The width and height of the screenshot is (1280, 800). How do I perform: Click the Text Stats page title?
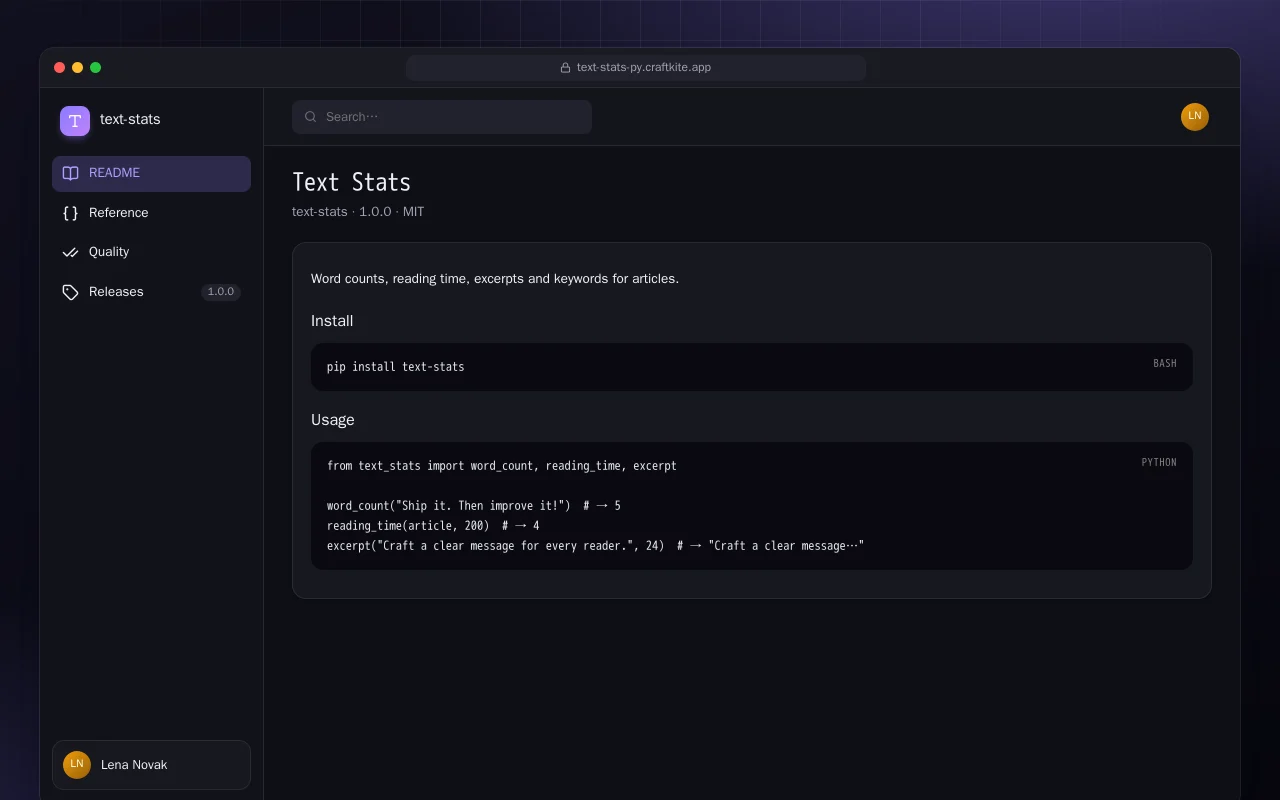[x=351, y=182]
